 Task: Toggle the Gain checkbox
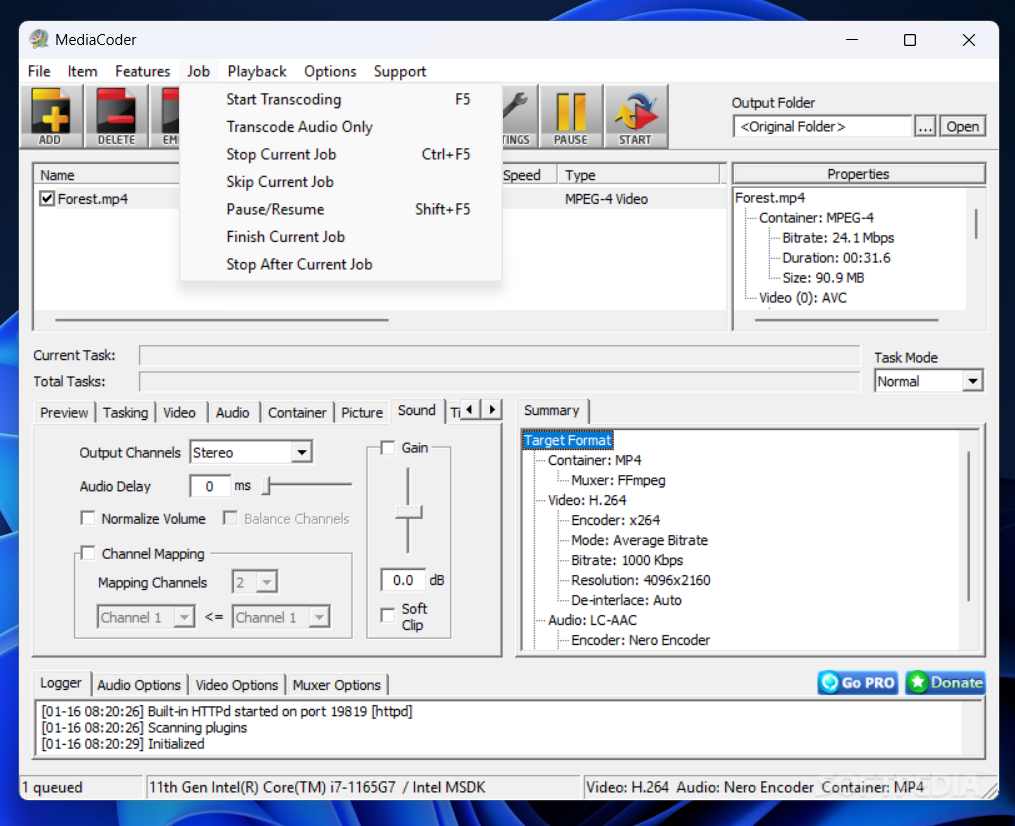pos(388,447)
